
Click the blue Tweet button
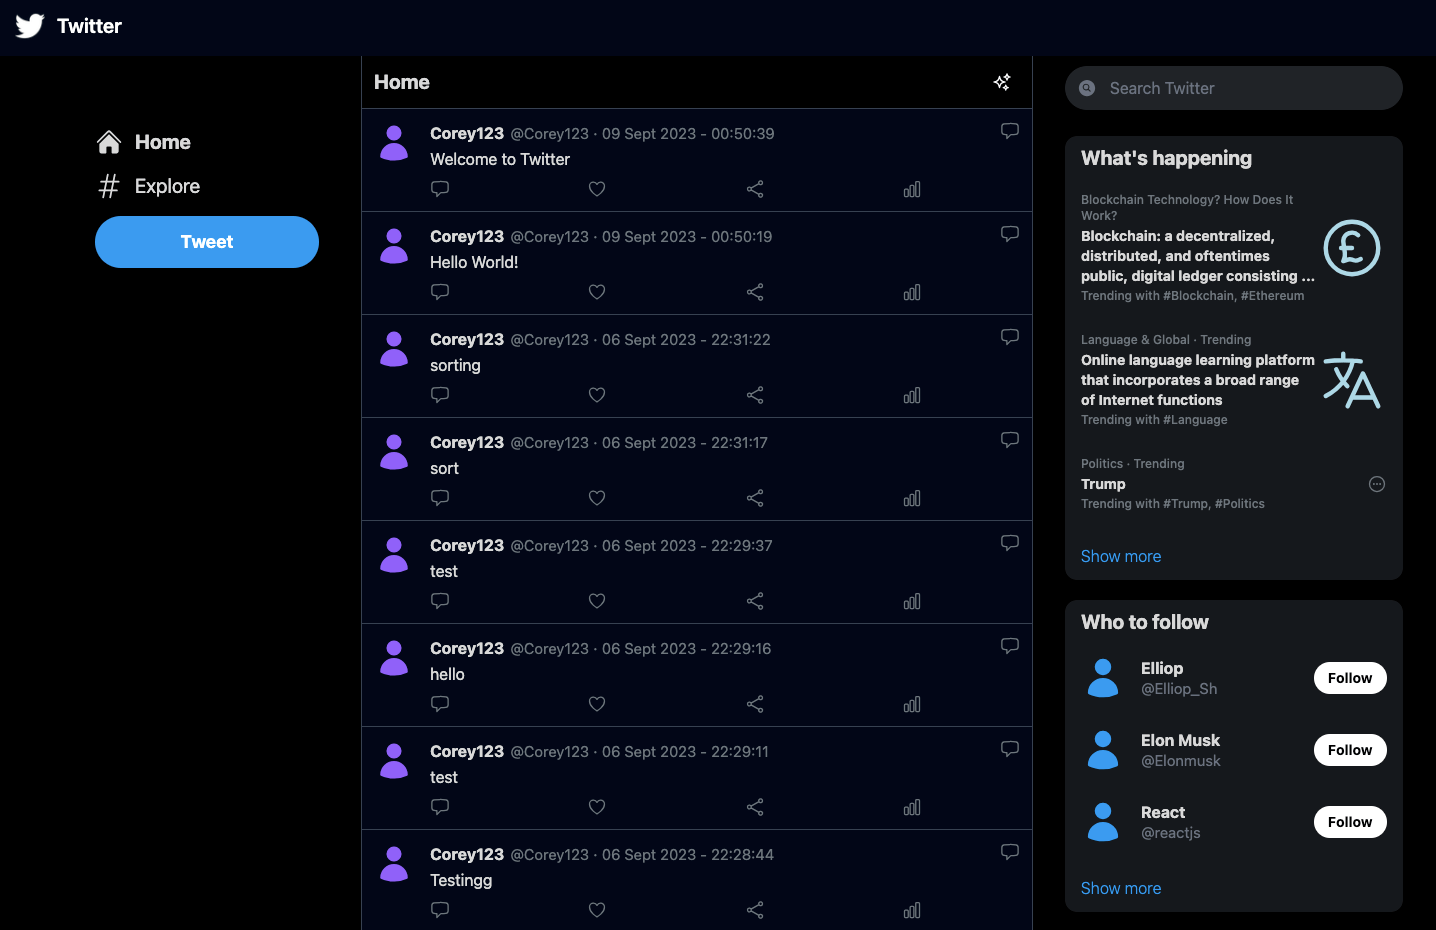[x=207, y=242]
